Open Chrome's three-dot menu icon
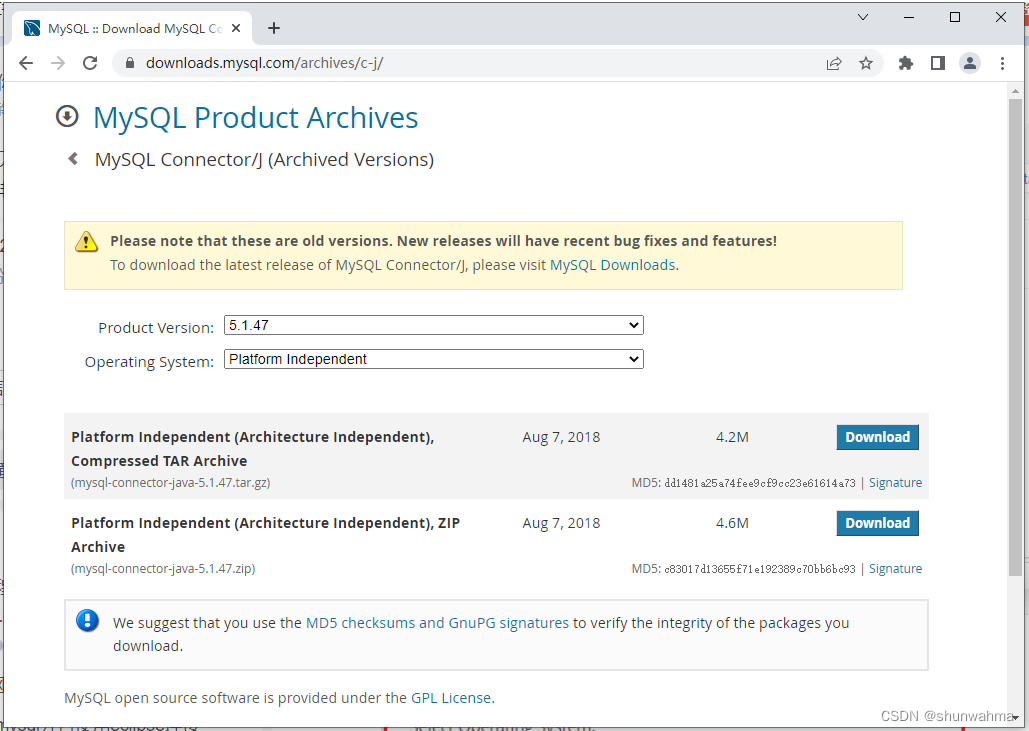This screenshot has width=1029, height=731. 1002,62
